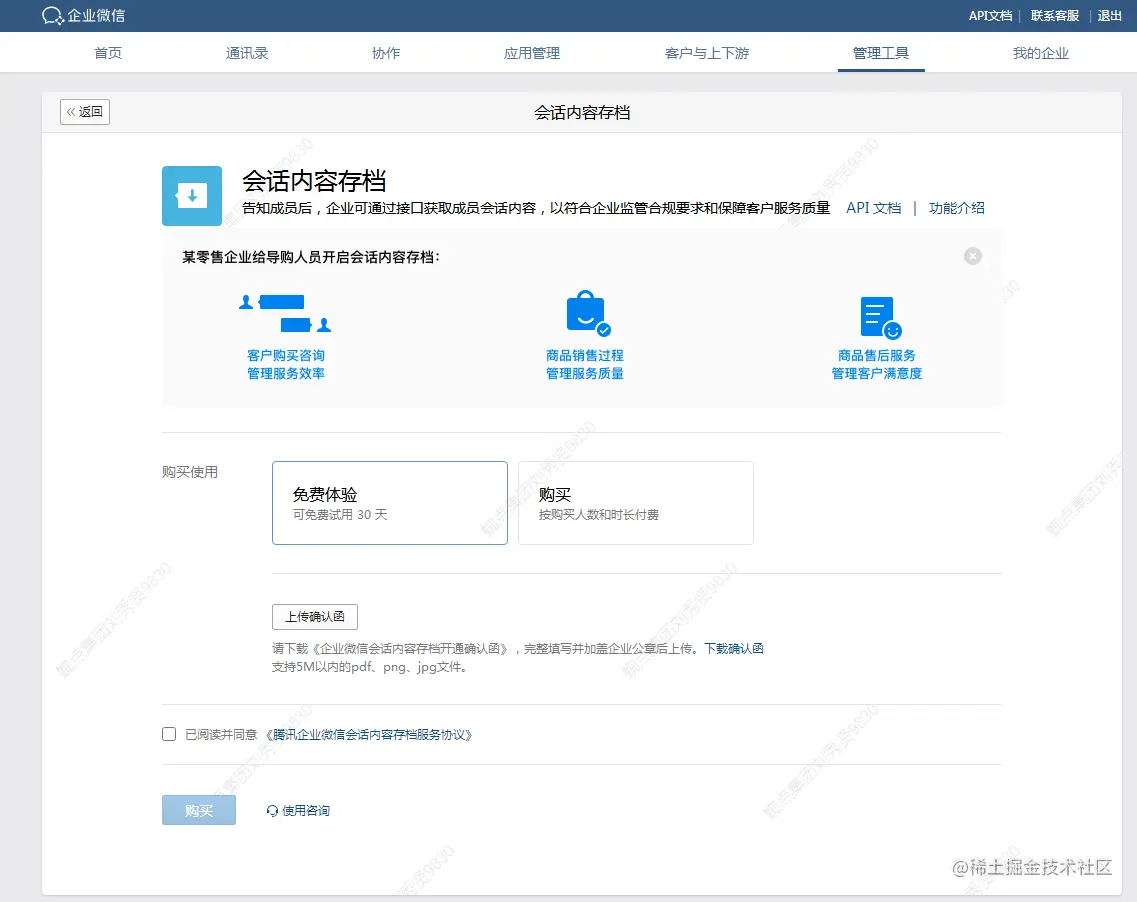Click the 商品销售过程 shopping bag icon
1137x902 pixels.
(587, 313)
